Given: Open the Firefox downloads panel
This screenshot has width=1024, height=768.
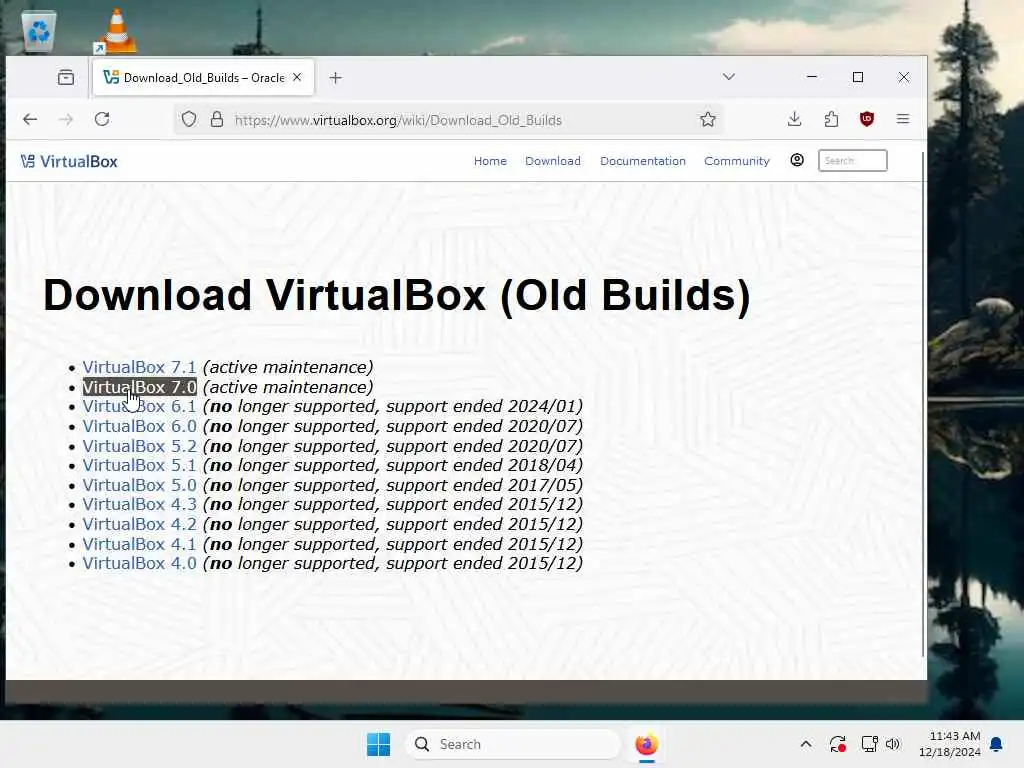Looking at the screenshot, I should pyautogui.click(x=794, y=119).
